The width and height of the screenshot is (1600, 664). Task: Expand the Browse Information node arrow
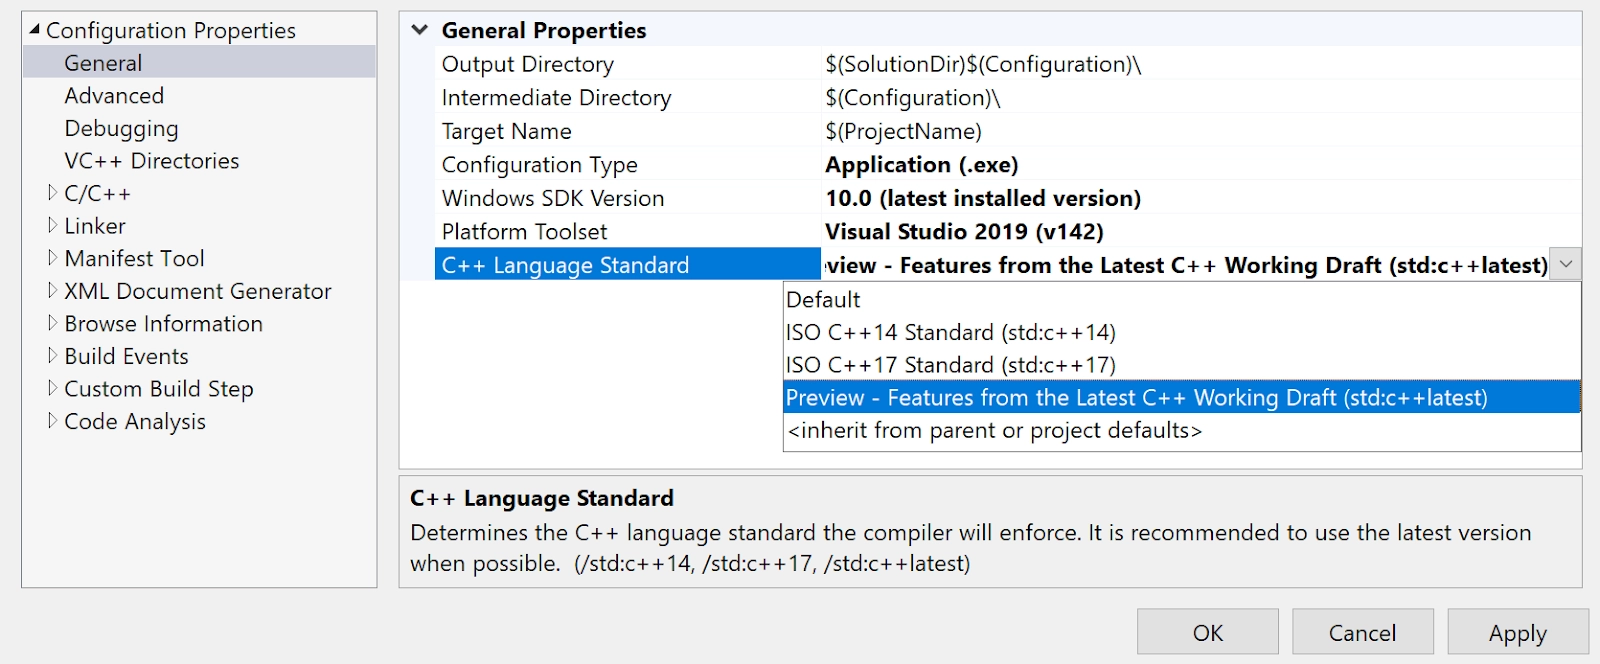tap(53, 324)
